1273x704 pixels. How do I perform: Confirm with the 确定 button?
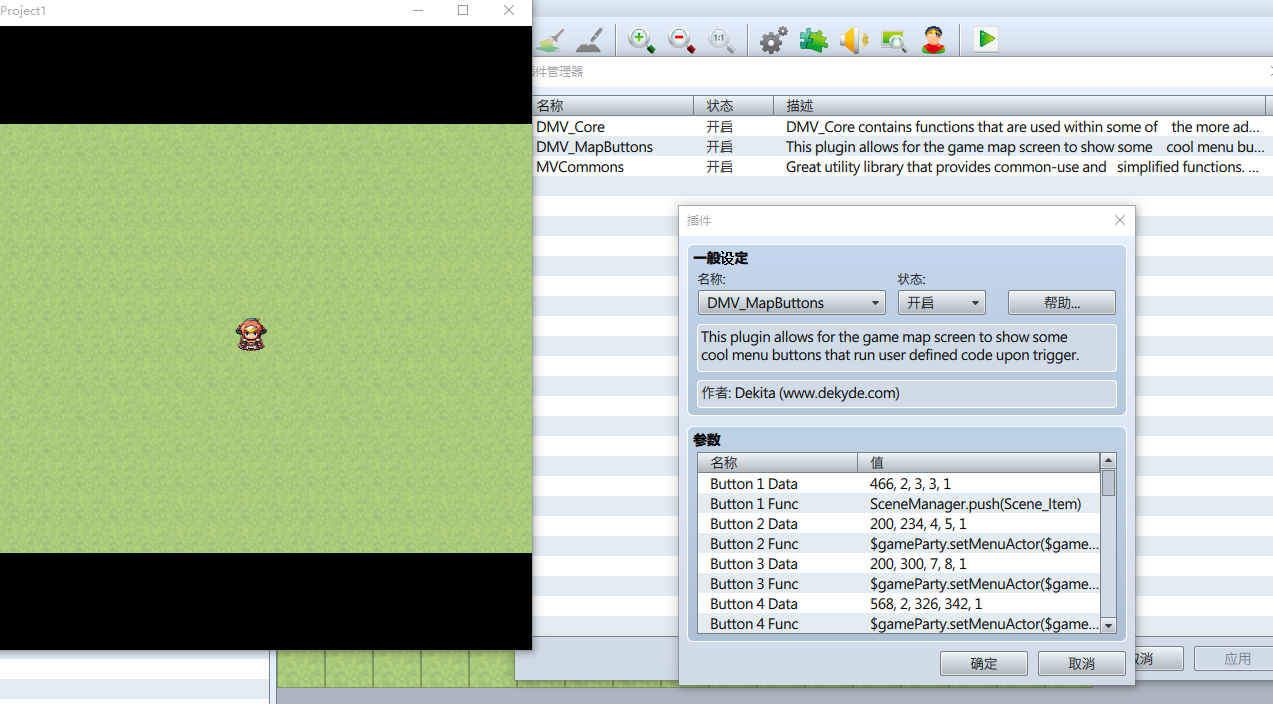click(984, 663)
